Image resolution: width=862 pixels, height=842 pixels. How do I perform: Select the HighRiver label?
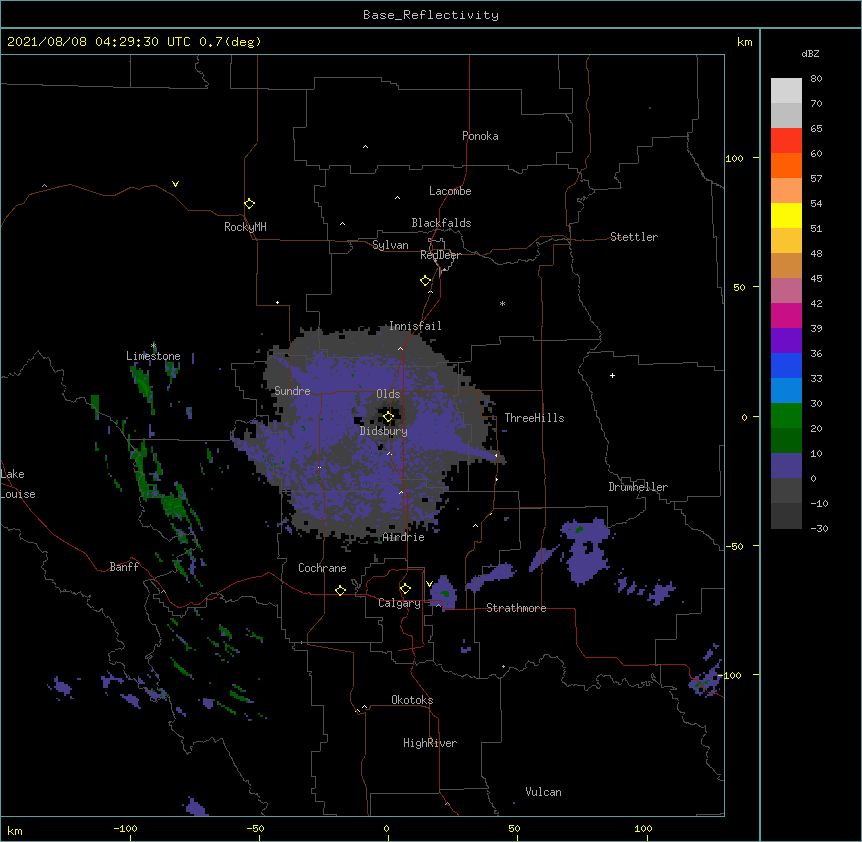point(430,743)
